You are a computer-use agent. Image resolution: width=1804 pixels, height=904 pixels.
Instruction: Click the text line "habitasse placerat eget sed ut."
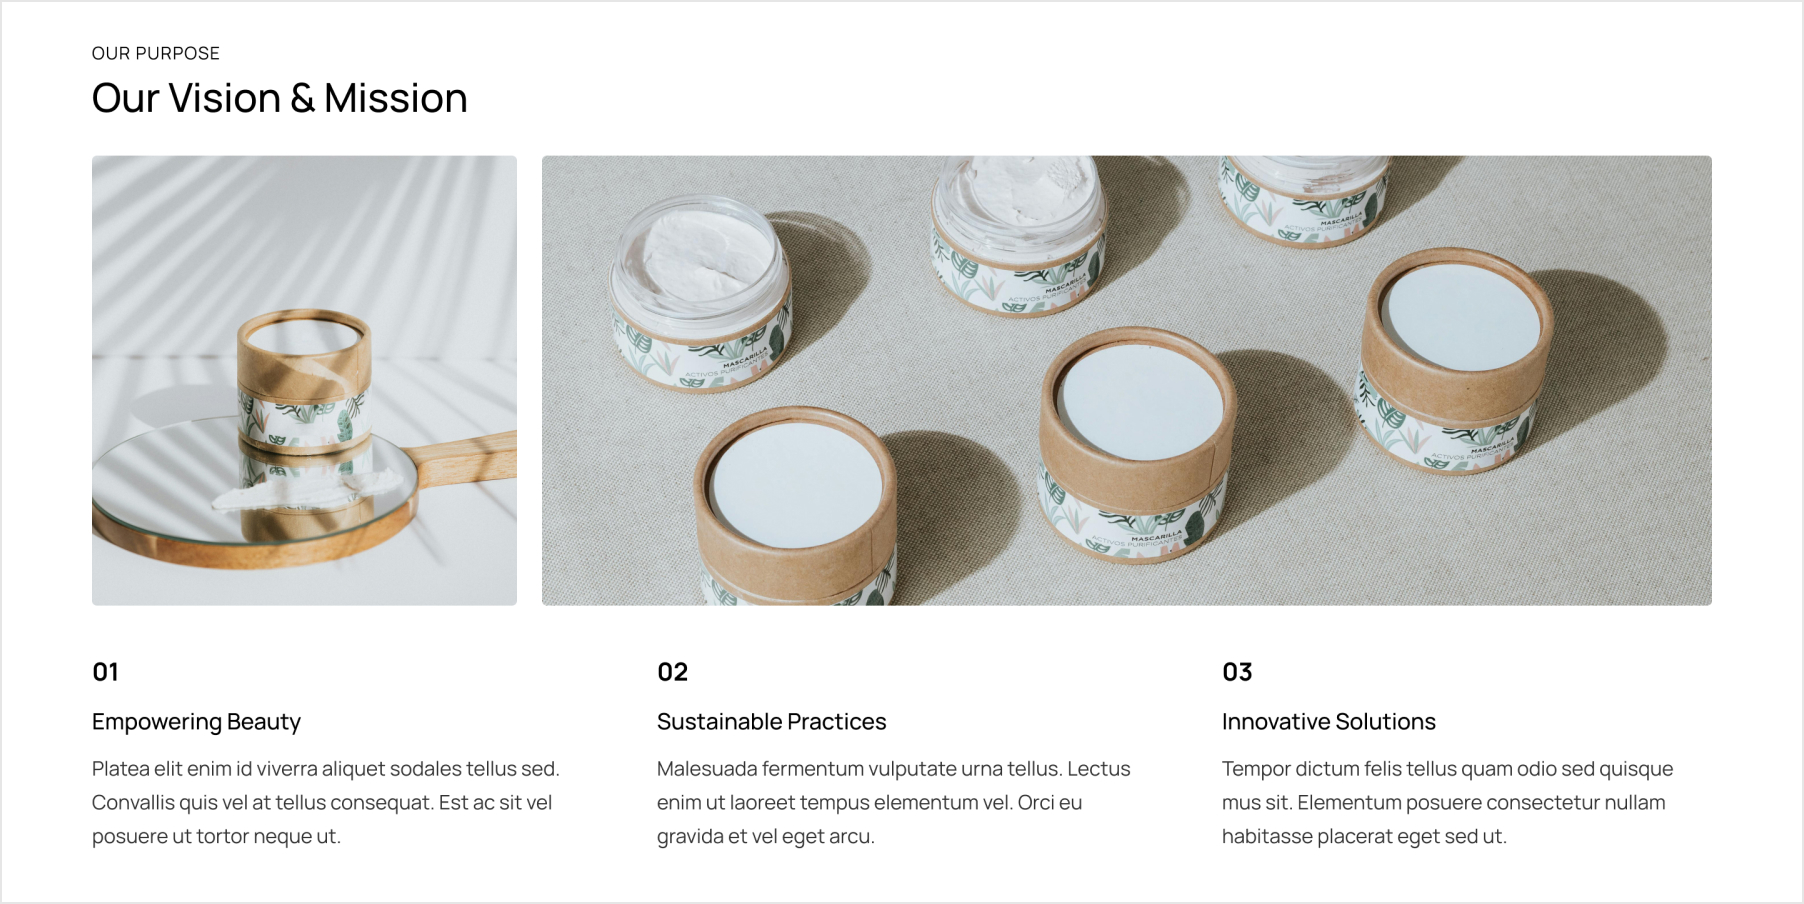click(1364, 836)
